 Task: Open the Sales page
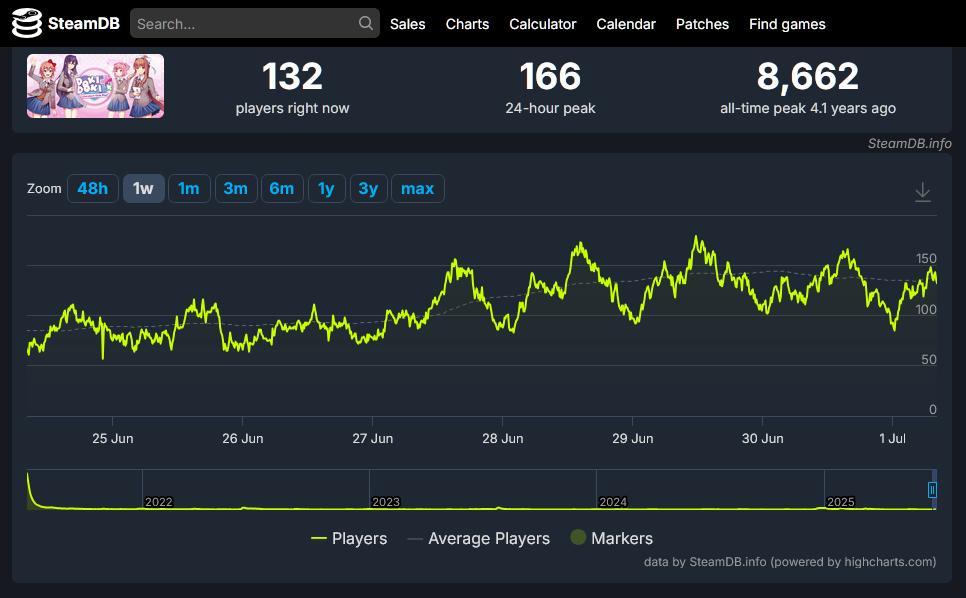tap(407, 24)
